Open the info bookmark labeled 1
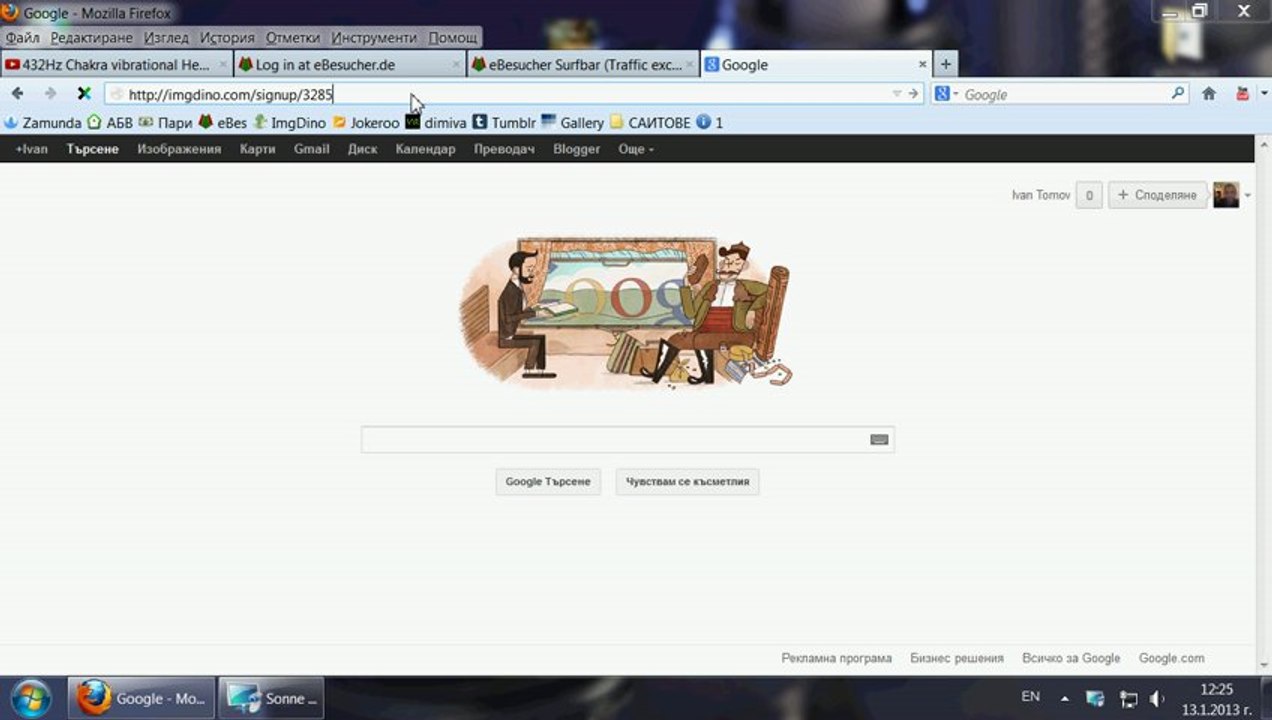Screen dimensions: 1272x720 tap(710, 123)
